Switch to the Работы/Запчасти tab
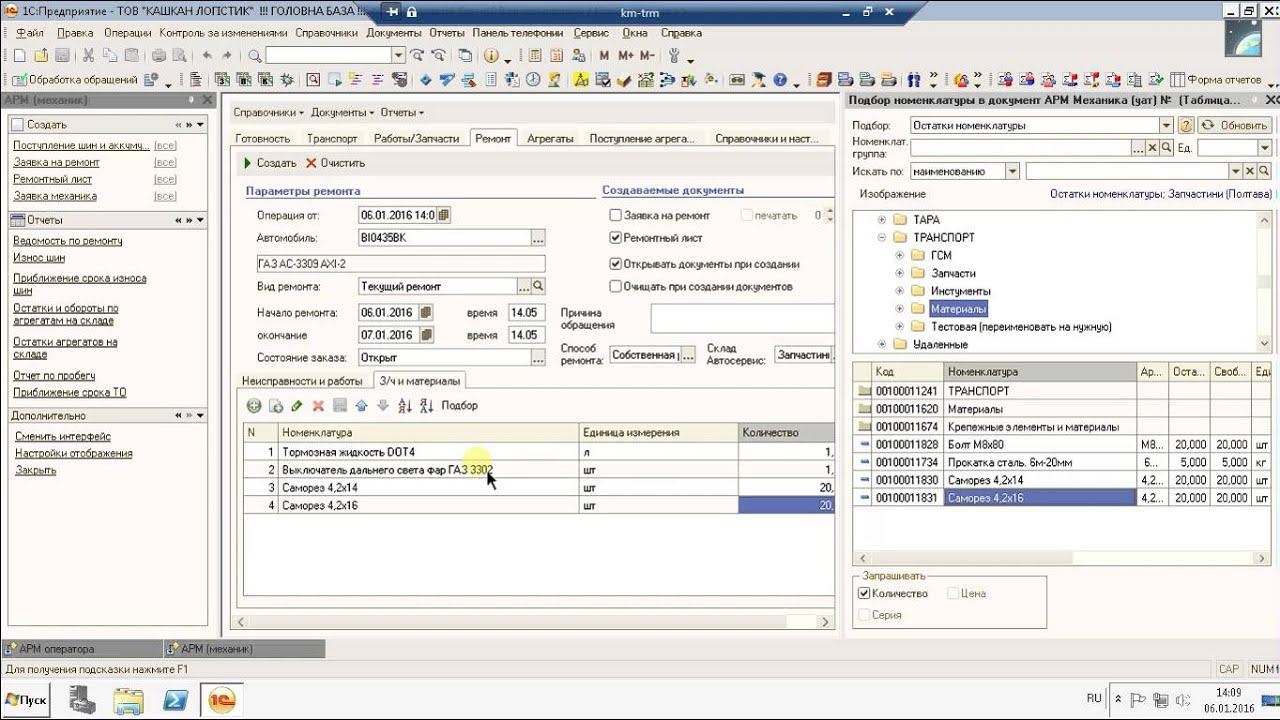 tap(416, 138)
